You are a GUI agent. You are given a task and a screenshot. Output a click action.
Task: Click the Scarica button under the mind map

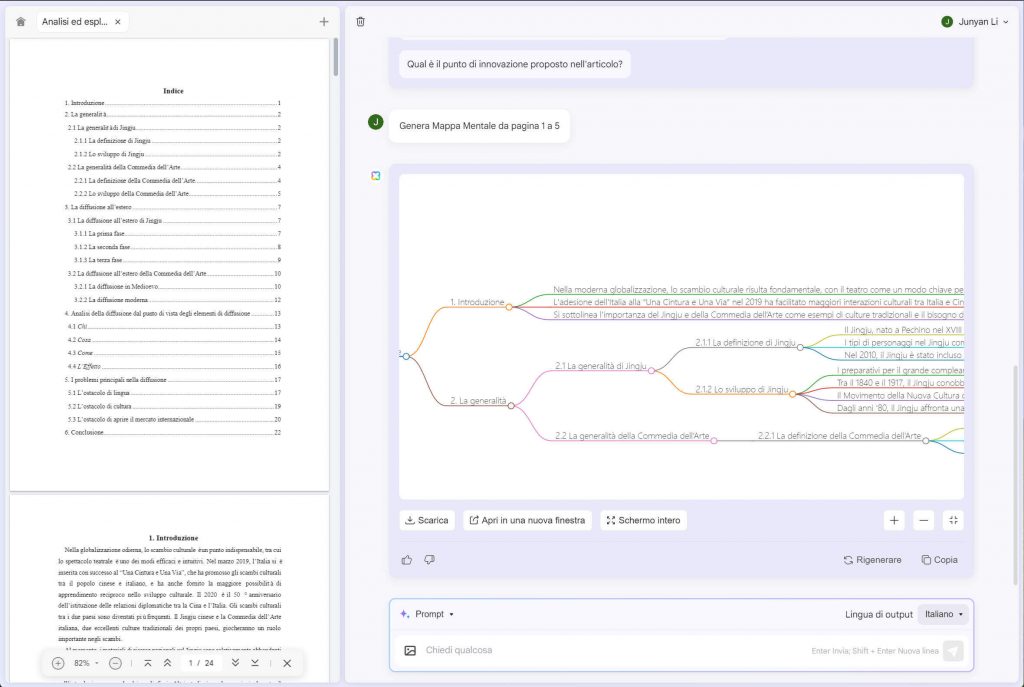click(x=425, y=520)
